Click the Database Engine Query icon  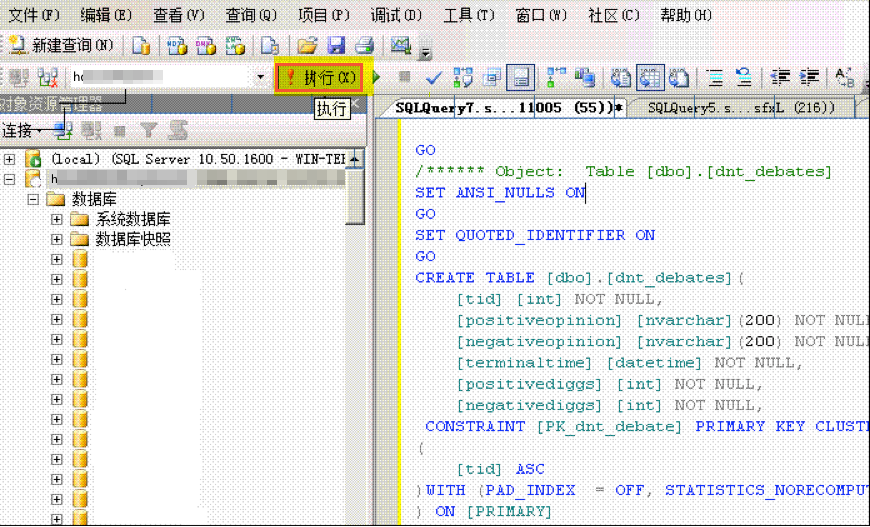tap(141, 45)
